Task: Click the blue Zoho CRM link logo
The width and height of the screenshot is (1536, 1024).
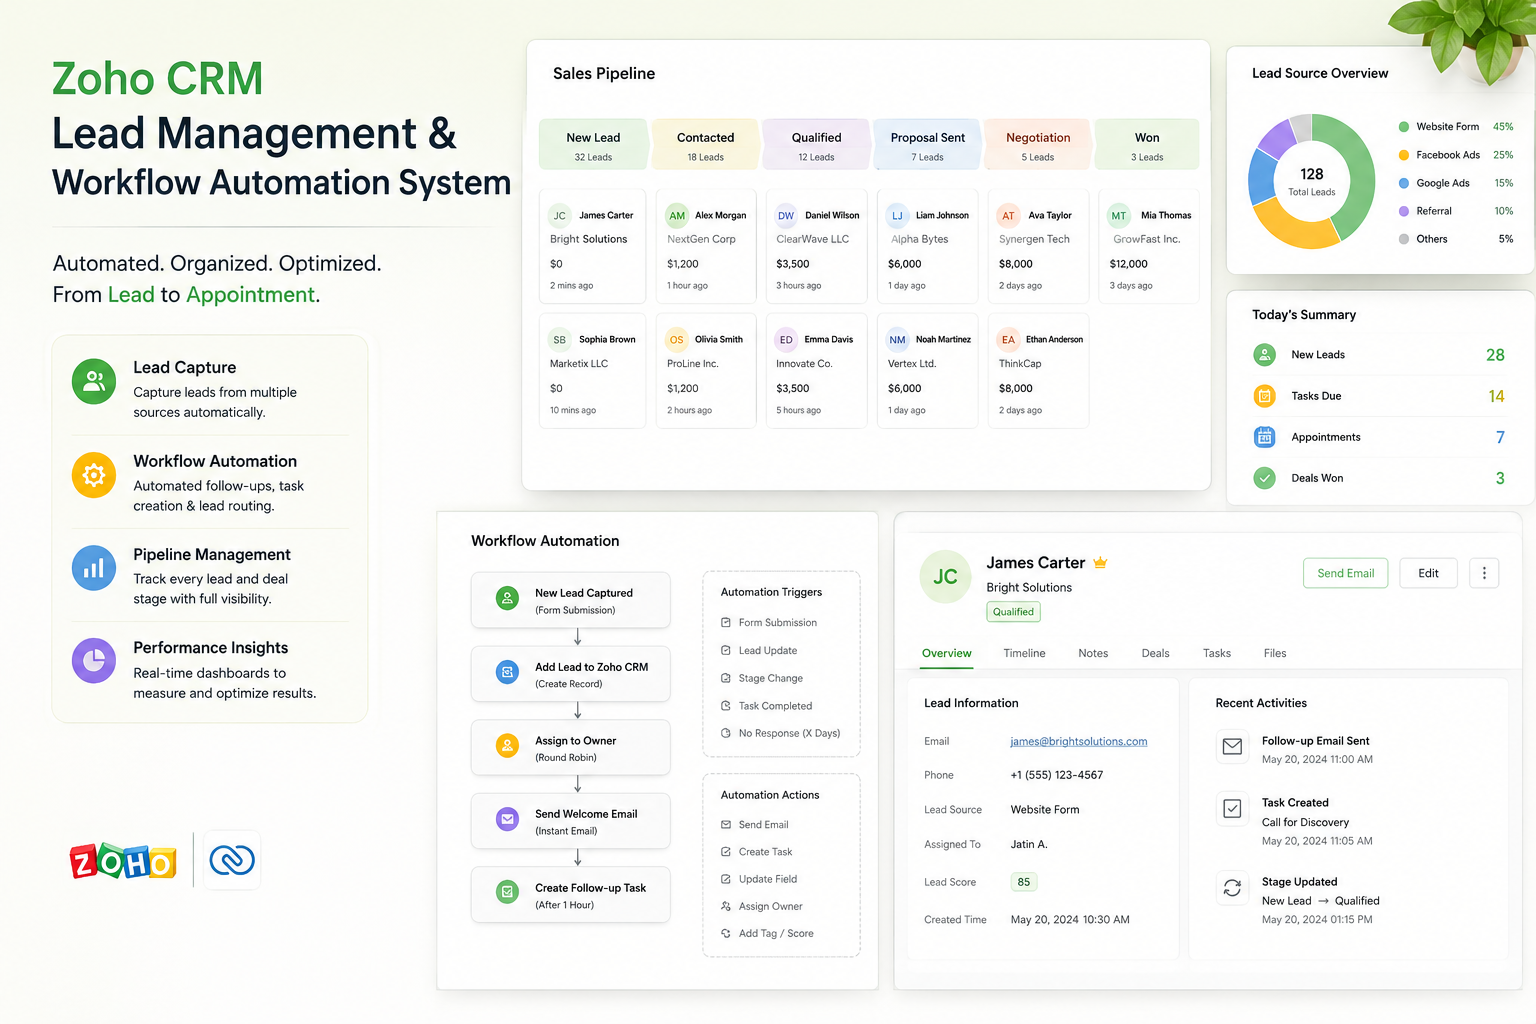Action: (232, 860)
